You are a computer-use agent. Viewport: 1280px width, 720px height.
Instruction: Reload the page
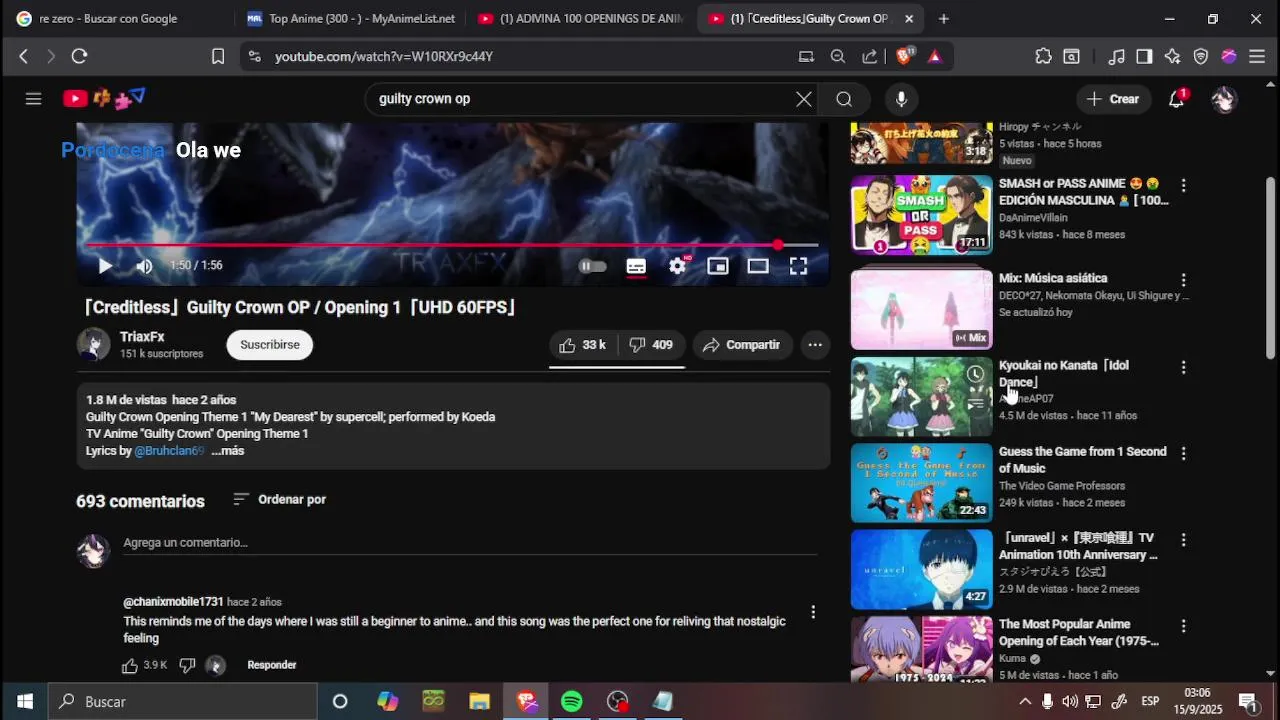point(80,57)
